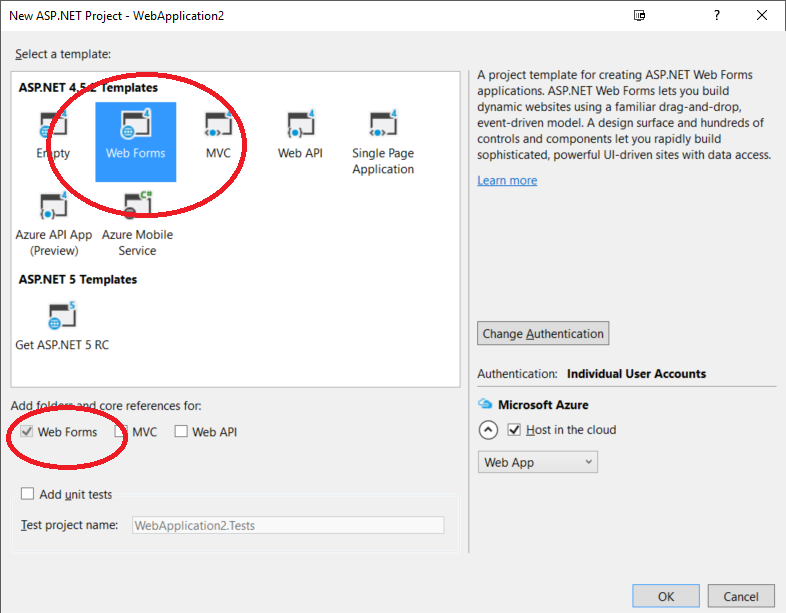Image resolution: width=786 pixels, height=613 pixels.
Task: Open the feedback icon in title bar
Action: [639, 16]
